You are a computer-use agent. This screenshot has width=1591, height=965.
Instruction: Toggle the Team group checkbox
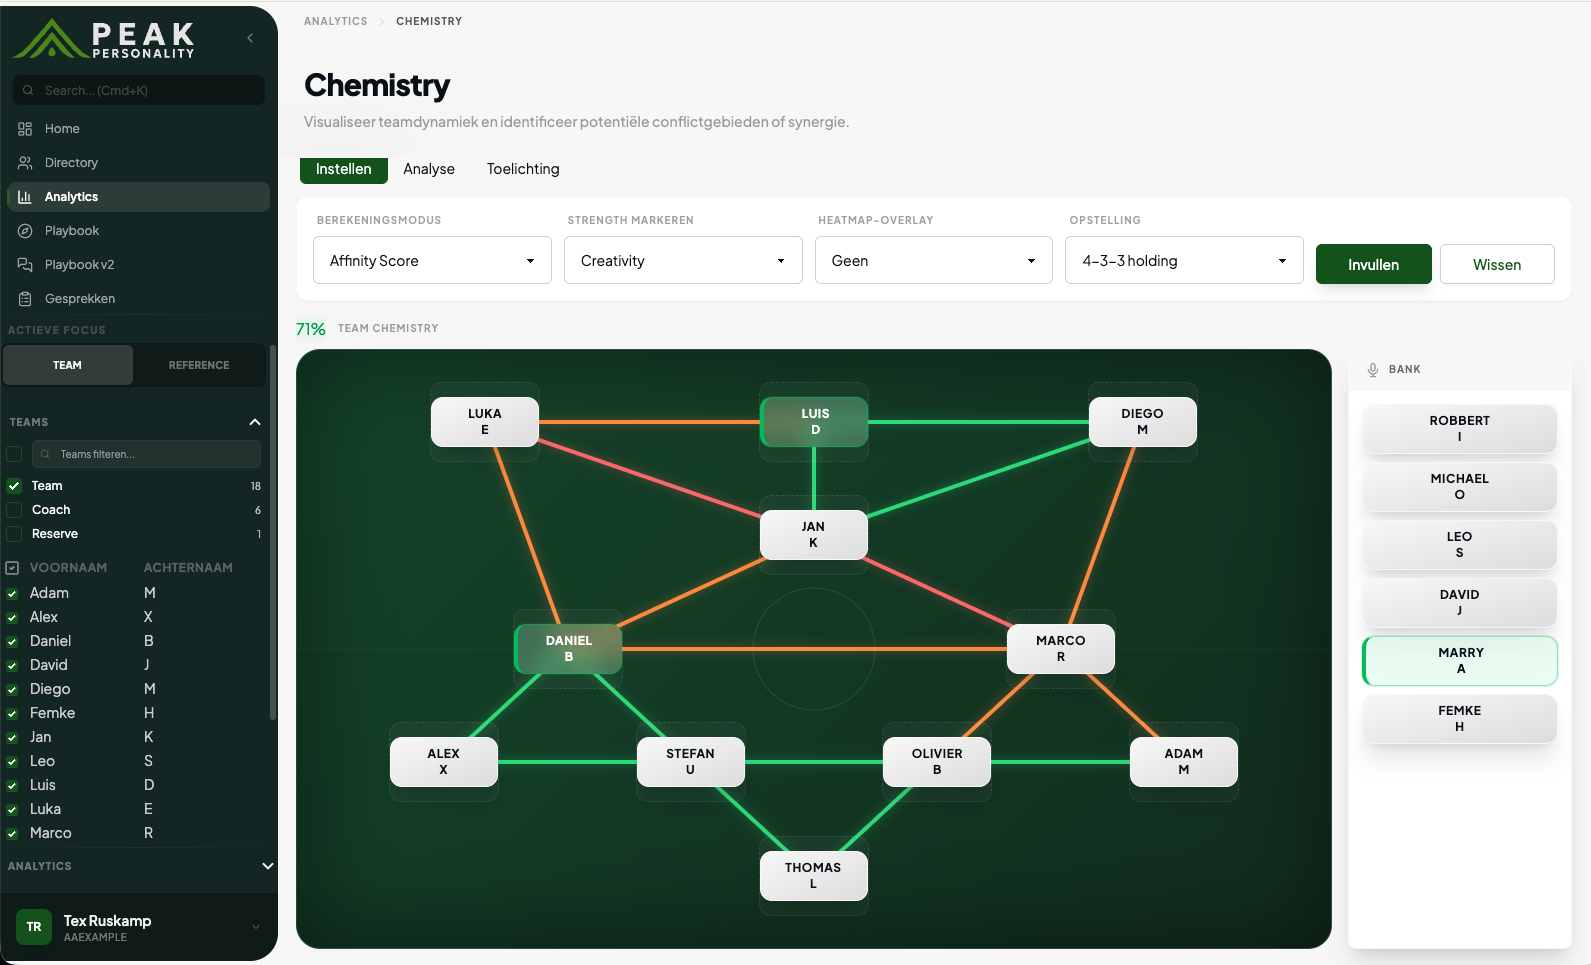(x=14, y=486)
